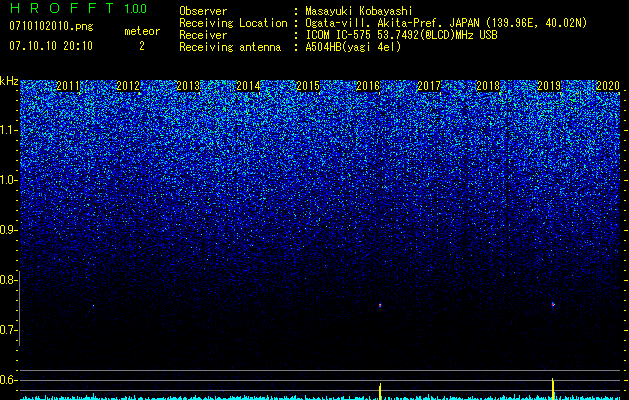
Task: Click the 2016 time marker
Action: (x=368, y=86)
